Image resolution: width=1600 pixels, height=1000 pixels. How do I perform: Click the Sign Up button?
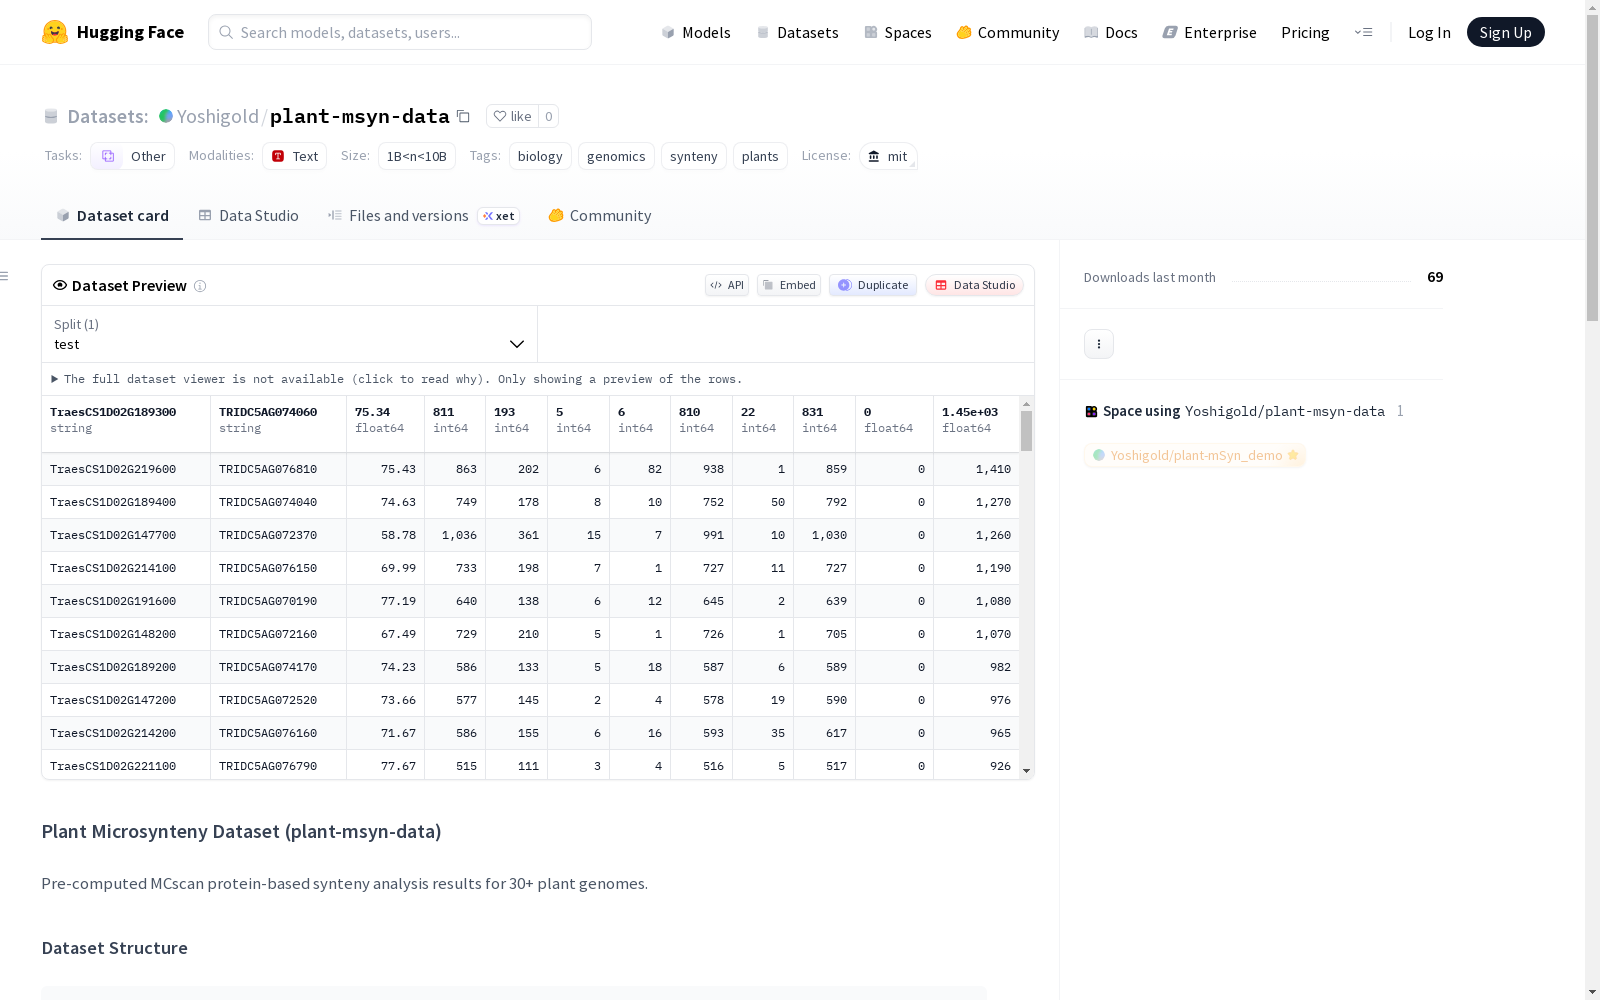[x=1506, y=32]
